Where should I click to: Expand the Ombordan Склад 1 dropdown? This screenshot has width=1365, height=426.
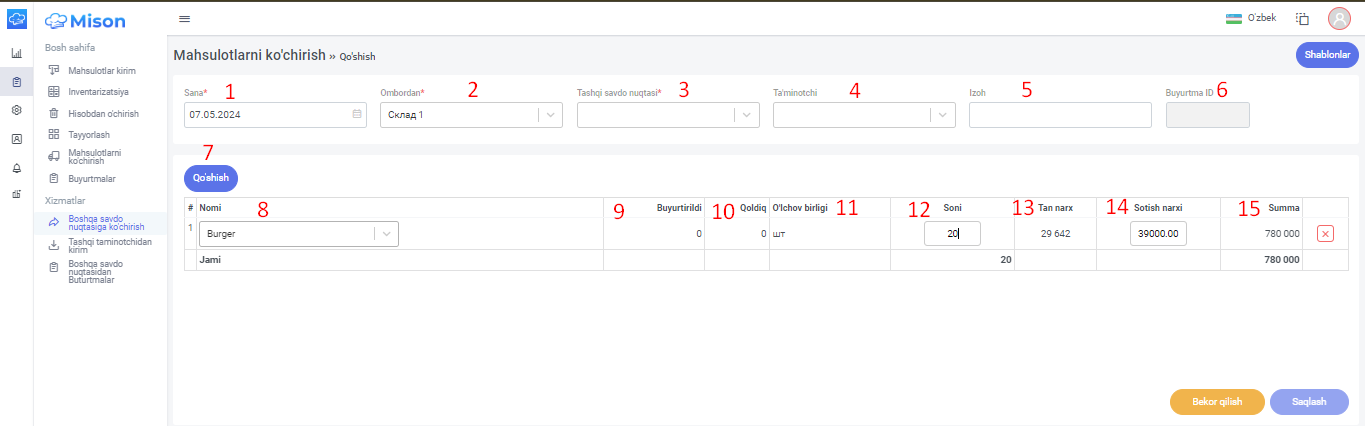[471, 115]
